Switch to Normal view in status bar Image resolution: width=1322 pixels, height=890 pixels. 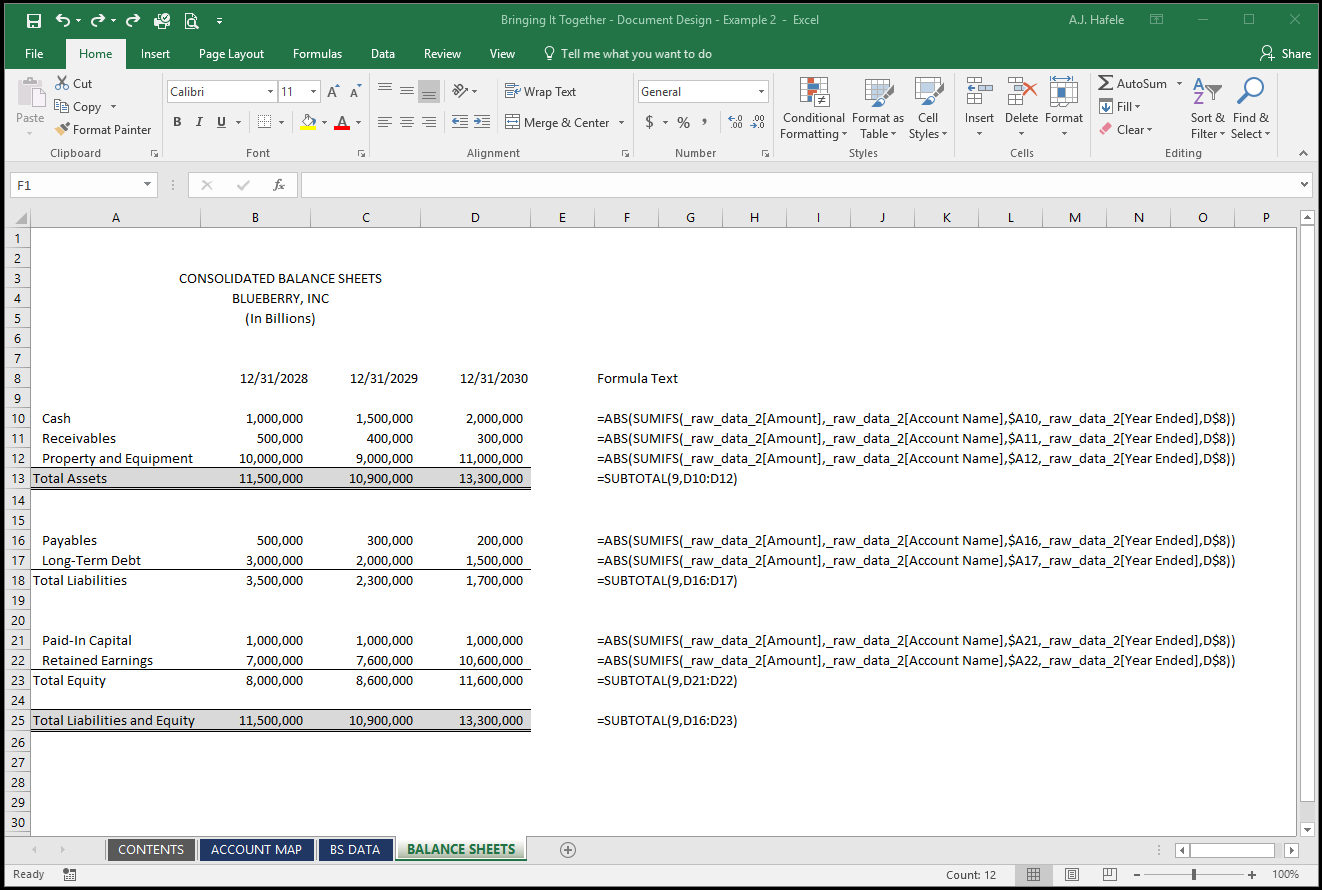1034,874
